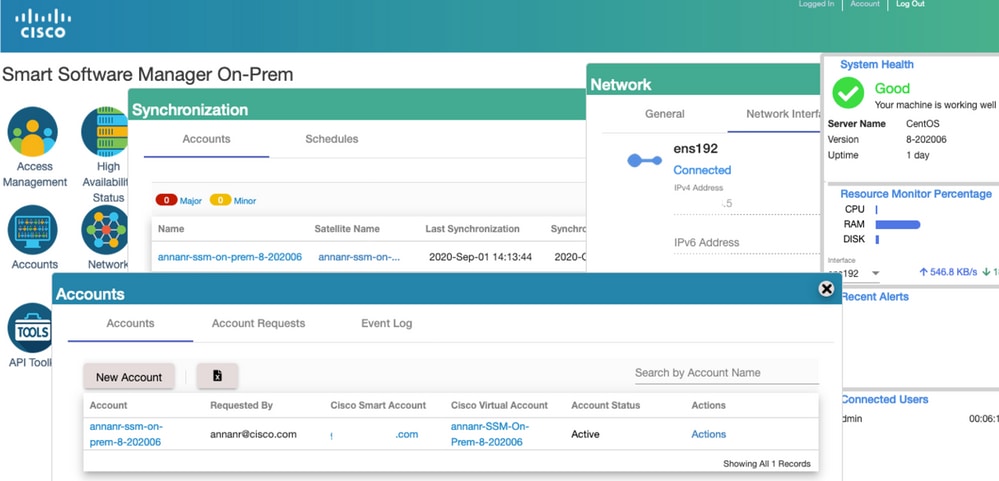Open annanr-ssm-on-prem-8-202006 in Synchronization table
This screenshot has width=999, height=481.
pyautogui.click(x=230, y=257)
